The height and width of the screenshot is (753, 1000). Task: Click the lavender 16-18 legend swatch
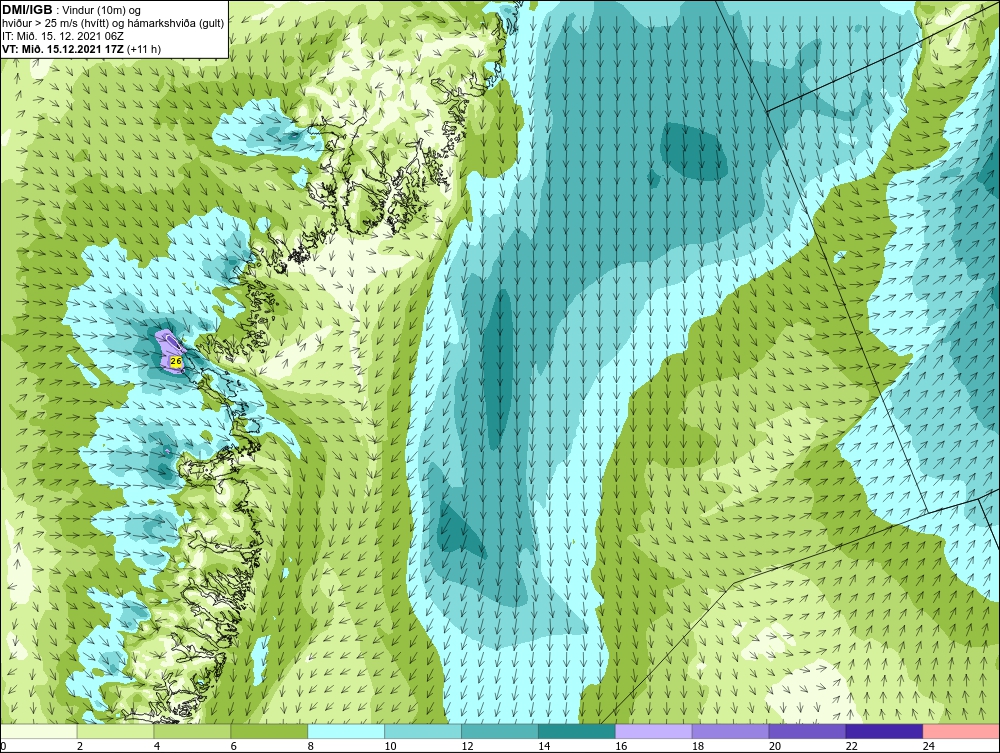(654, 731)
